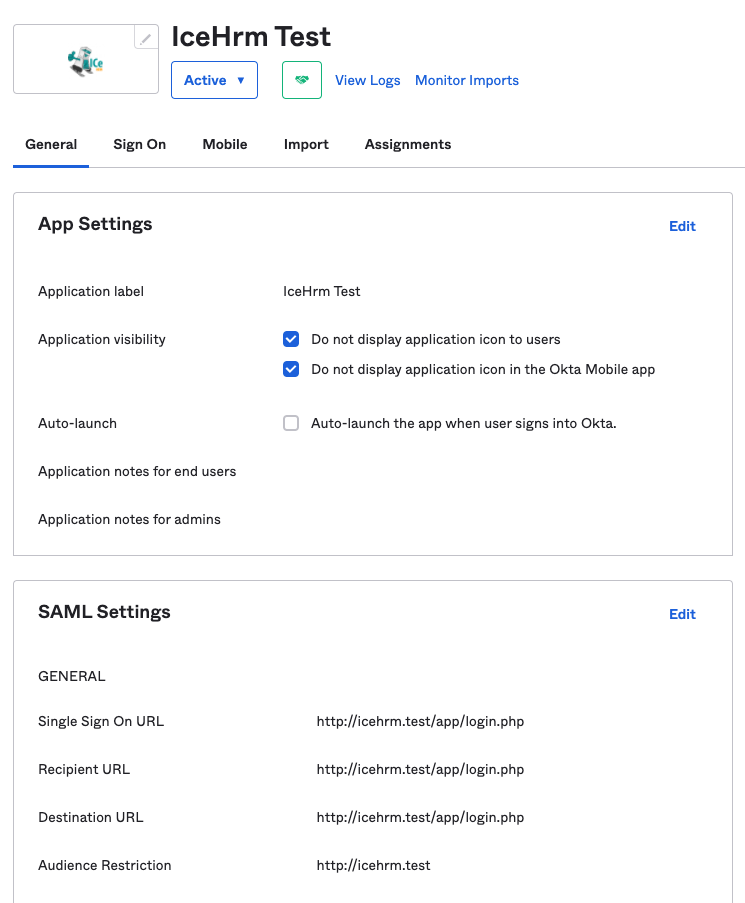Viewport: 745px width, 903px height.
Task: Click the Monitor Imports link
Action: pos(467,79)
